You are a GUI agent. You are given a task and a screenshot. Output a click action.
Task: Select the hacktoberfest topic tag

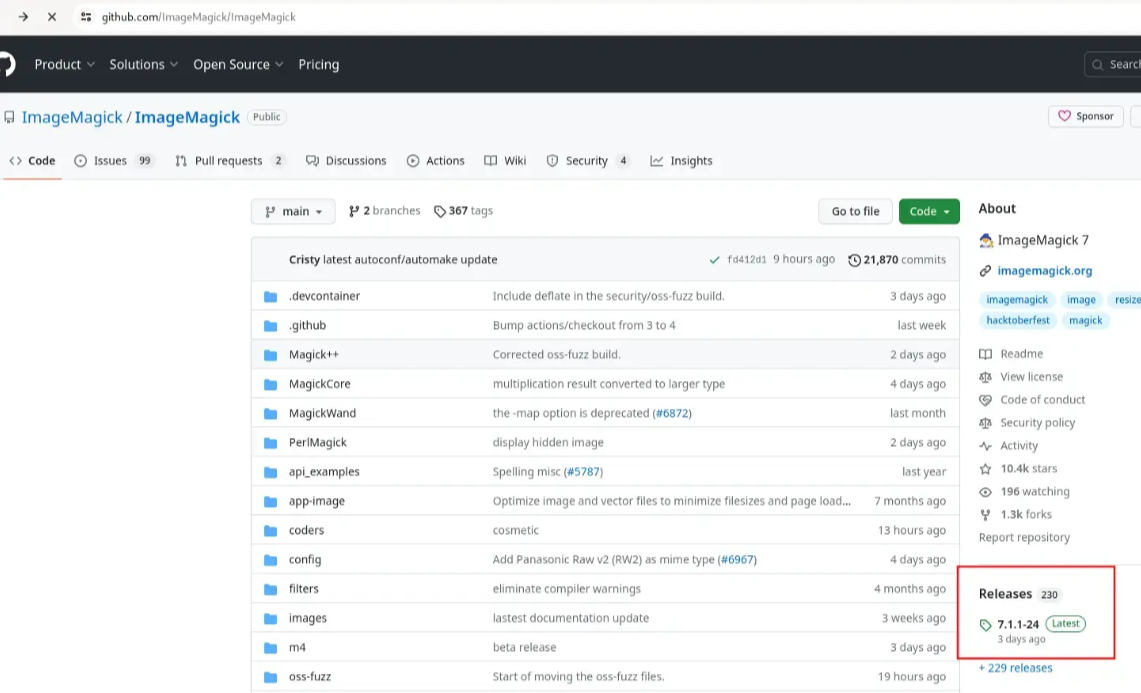pyautogui.click(x=1018, y=321)
